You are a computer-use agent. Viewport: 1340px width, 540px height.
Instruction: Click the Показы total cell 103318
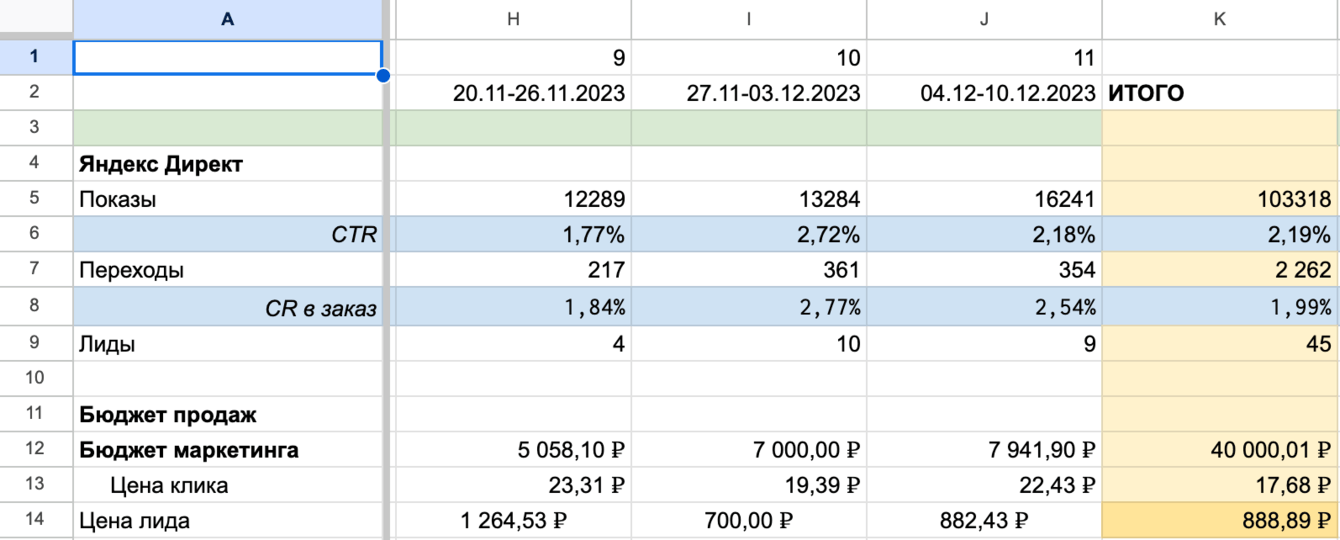click(x=1220, y=199)
